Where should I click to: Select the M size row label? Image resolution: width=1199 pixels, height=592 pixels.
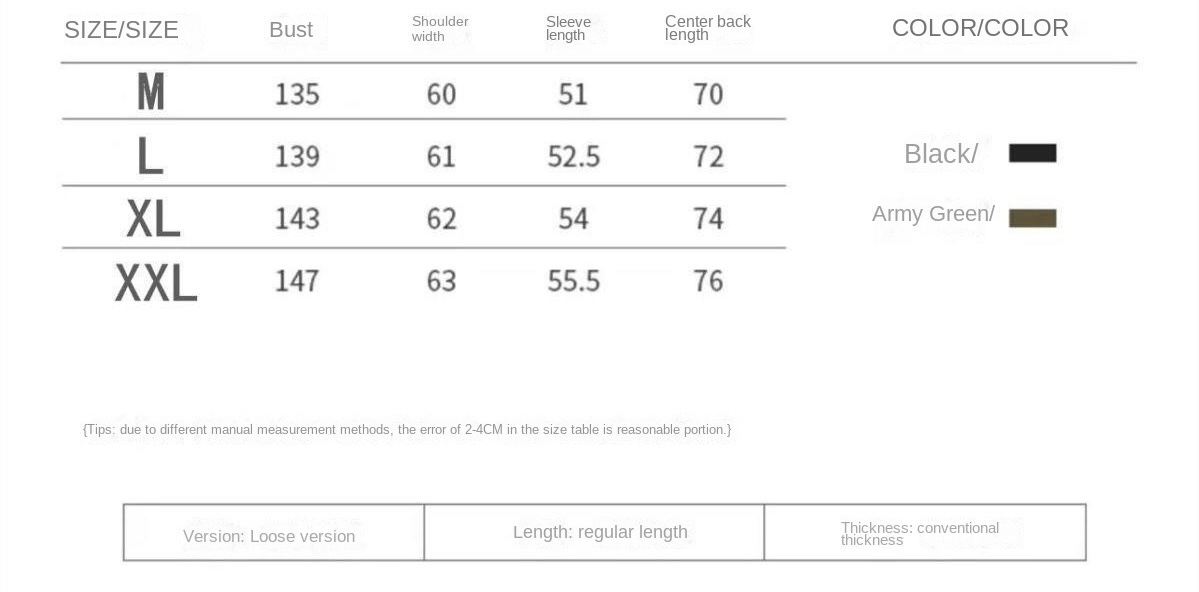(151, 92)
